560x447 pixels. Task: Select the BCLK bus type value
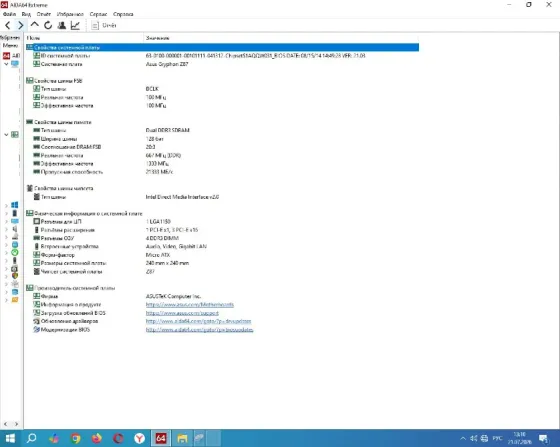tap(152, 89)
